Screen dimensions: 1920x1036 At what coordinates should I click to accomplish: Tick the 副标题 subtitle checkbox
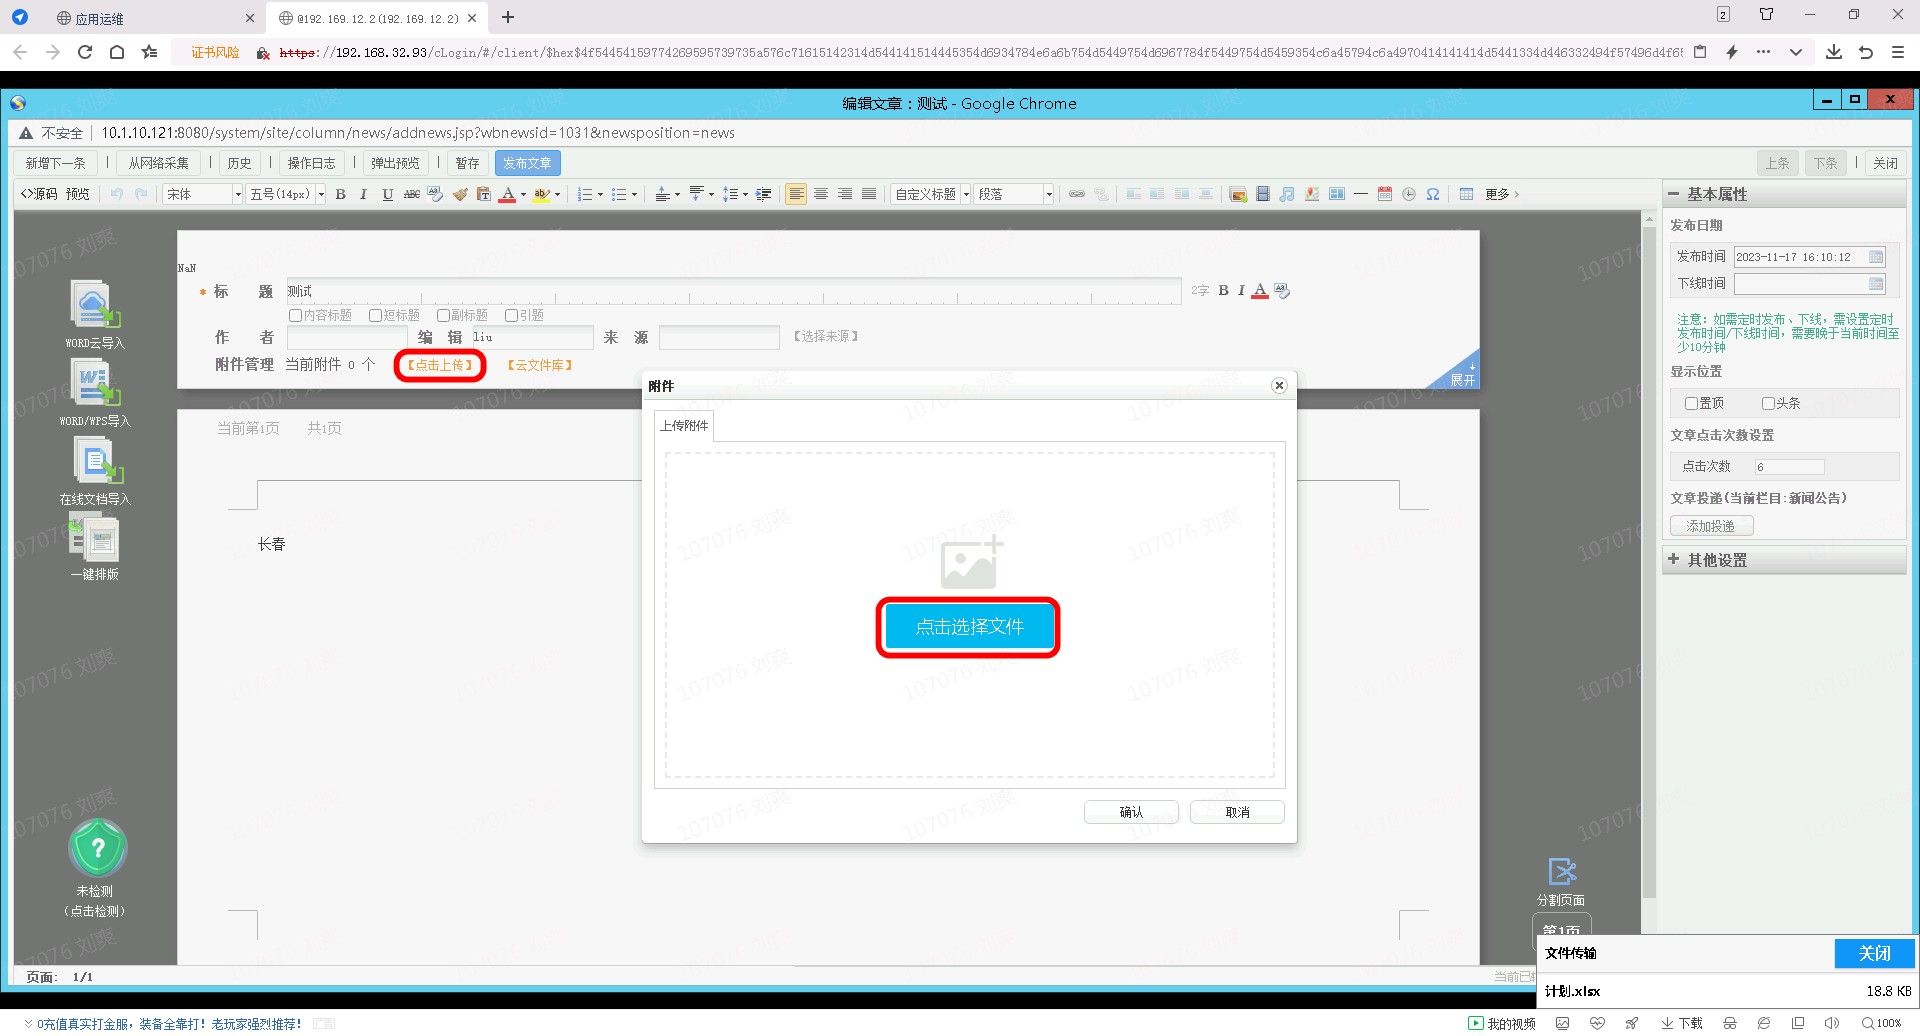(443, 315)
